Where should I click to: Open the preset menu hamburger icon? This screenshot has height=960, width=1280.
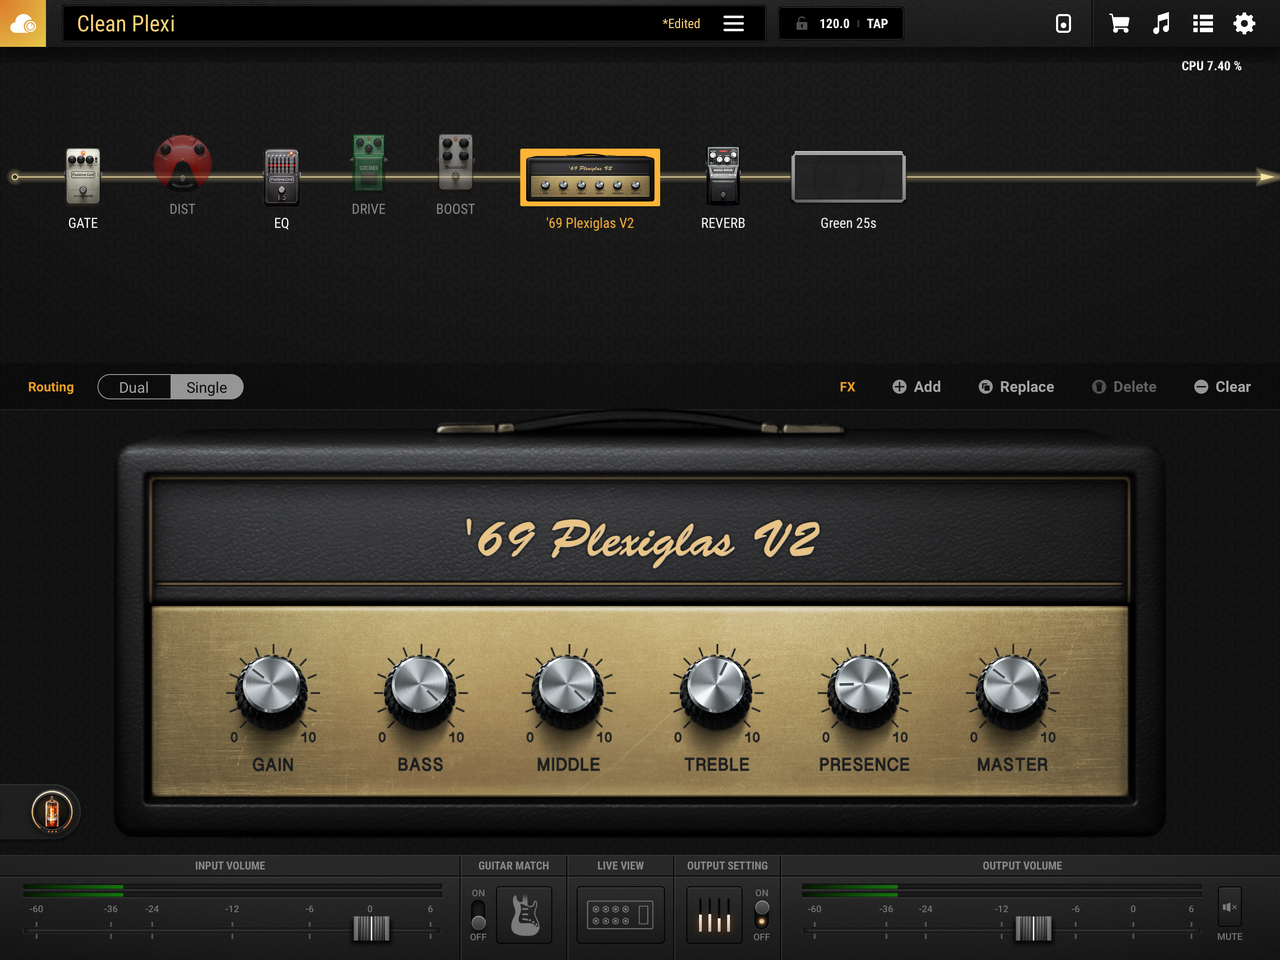[733, 23]
